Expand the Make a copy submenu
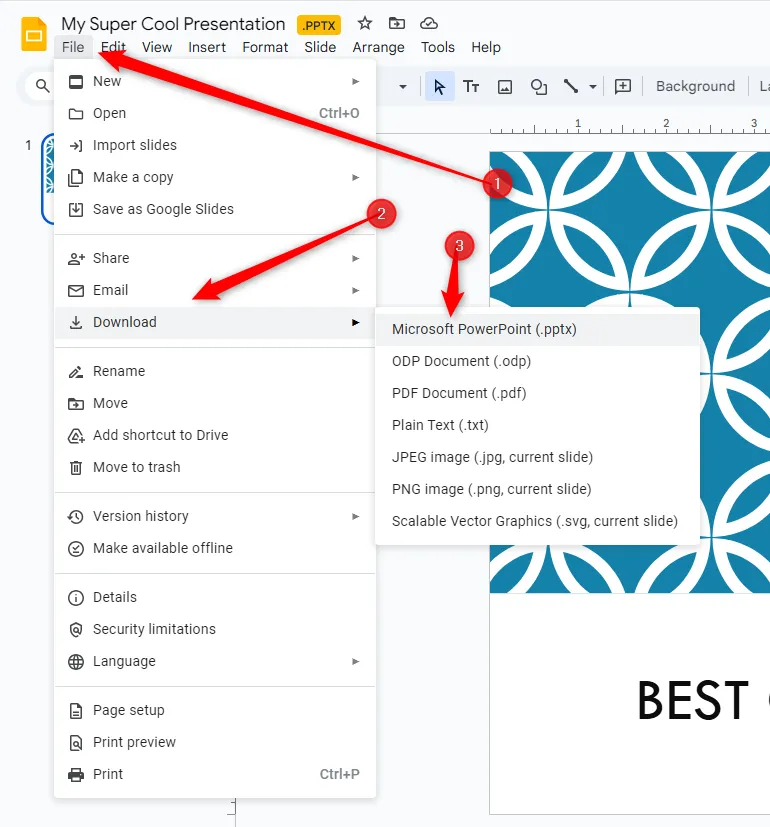This screenshot has height=827, width=770. 215,177
